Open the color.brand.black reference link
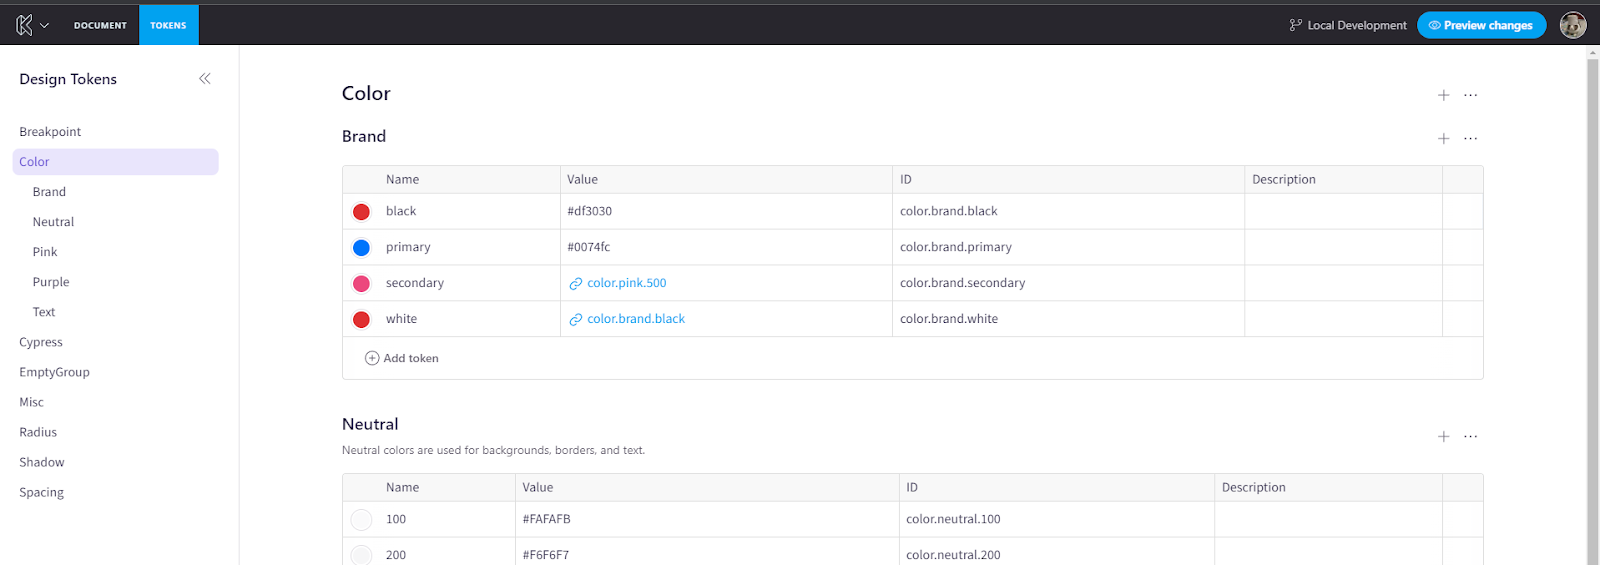1600x565 pixels. coord(636,319)
